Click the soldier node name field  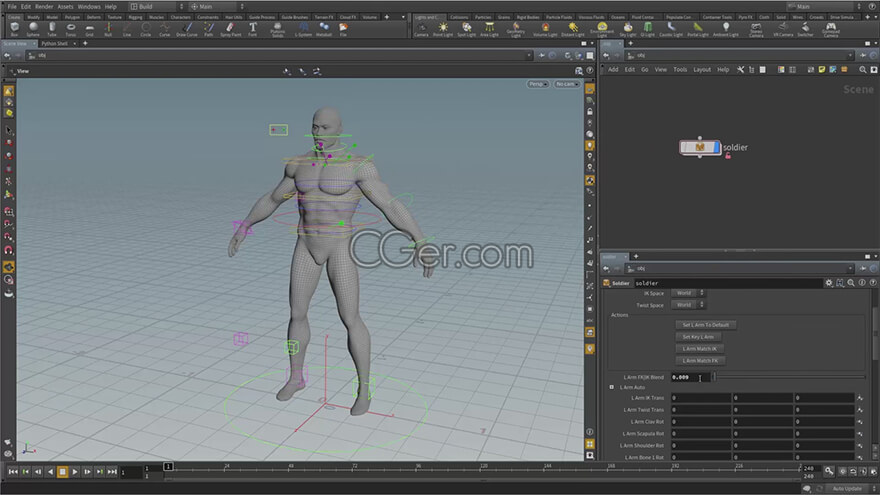click(x=727, y=283)
